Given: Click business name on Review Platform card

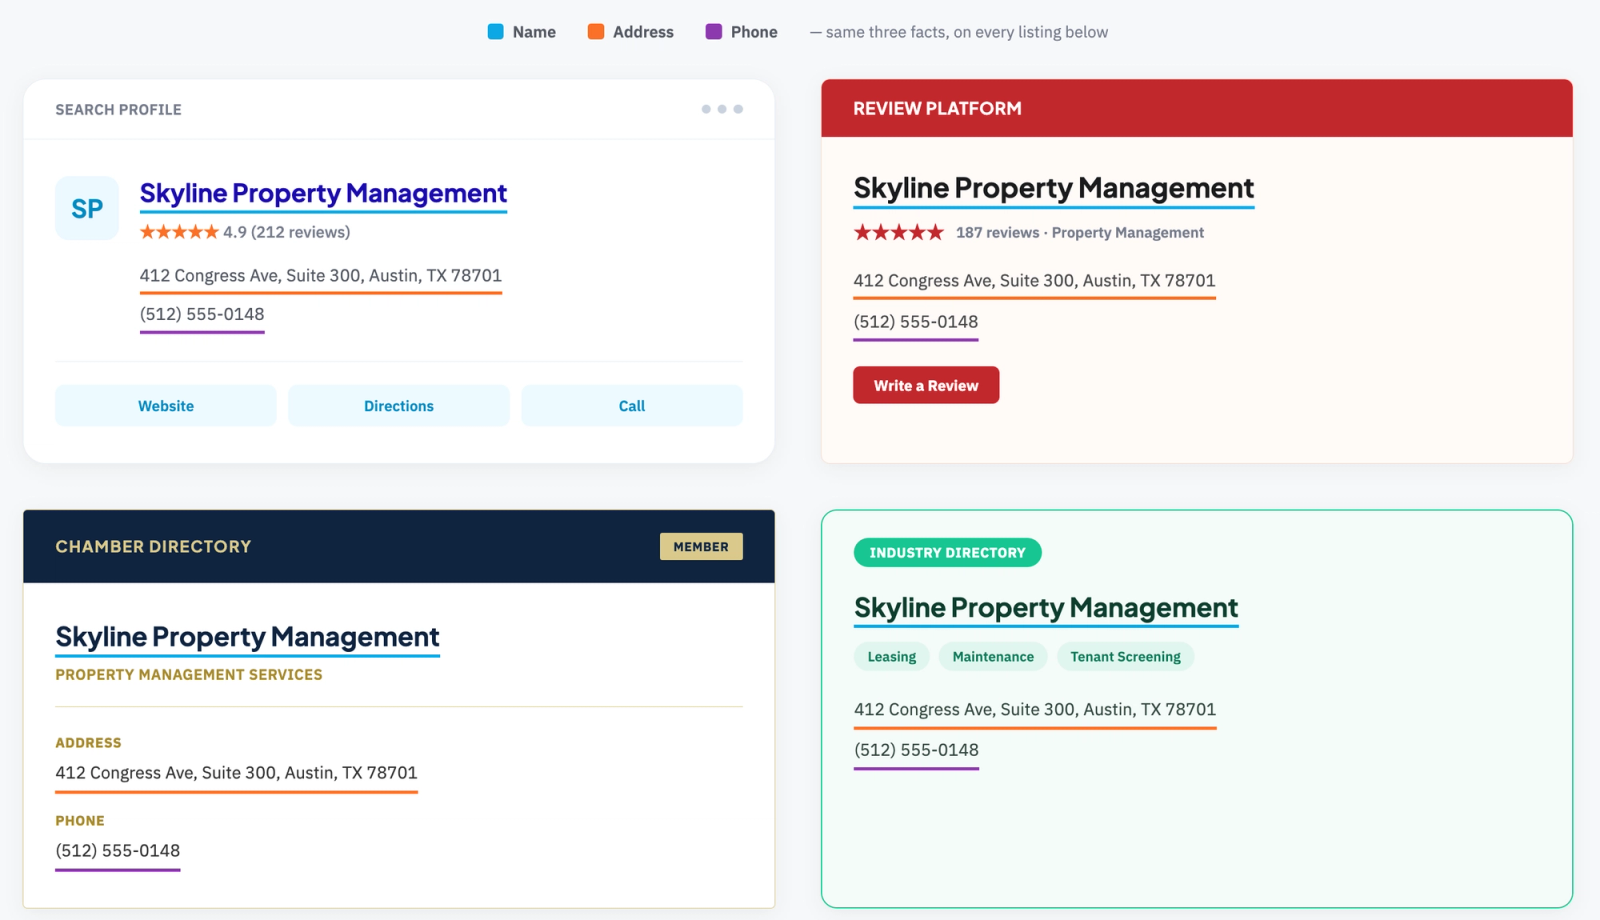Looking at the screenshot, I should 1054,188.
